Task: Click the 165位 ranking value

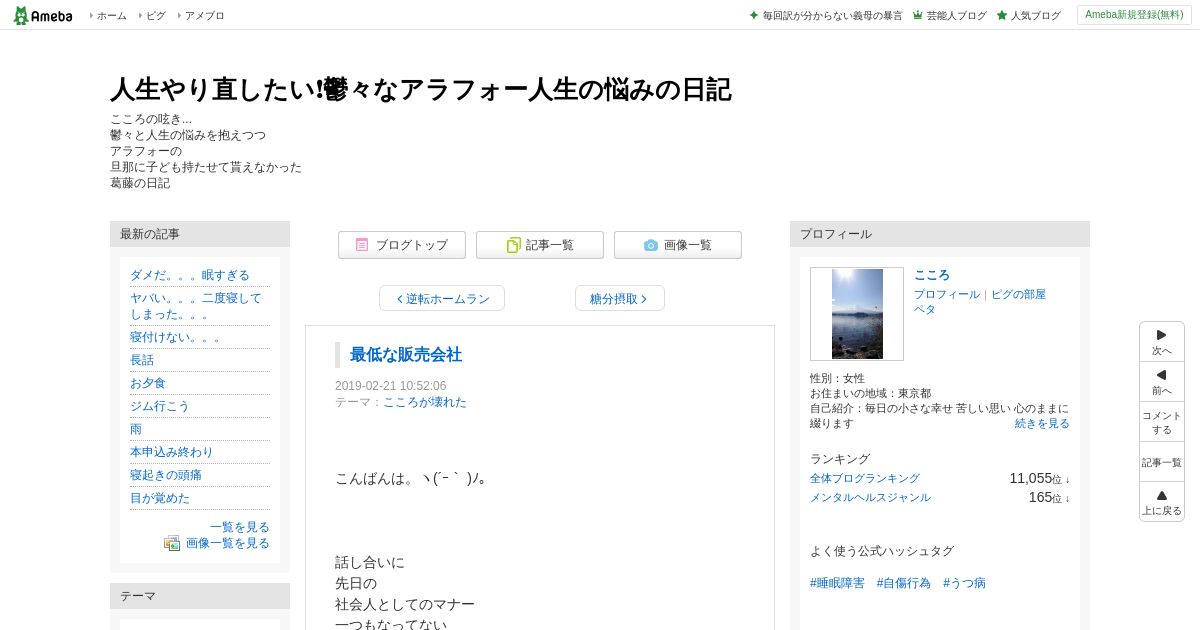Action: pos(1049,497)
